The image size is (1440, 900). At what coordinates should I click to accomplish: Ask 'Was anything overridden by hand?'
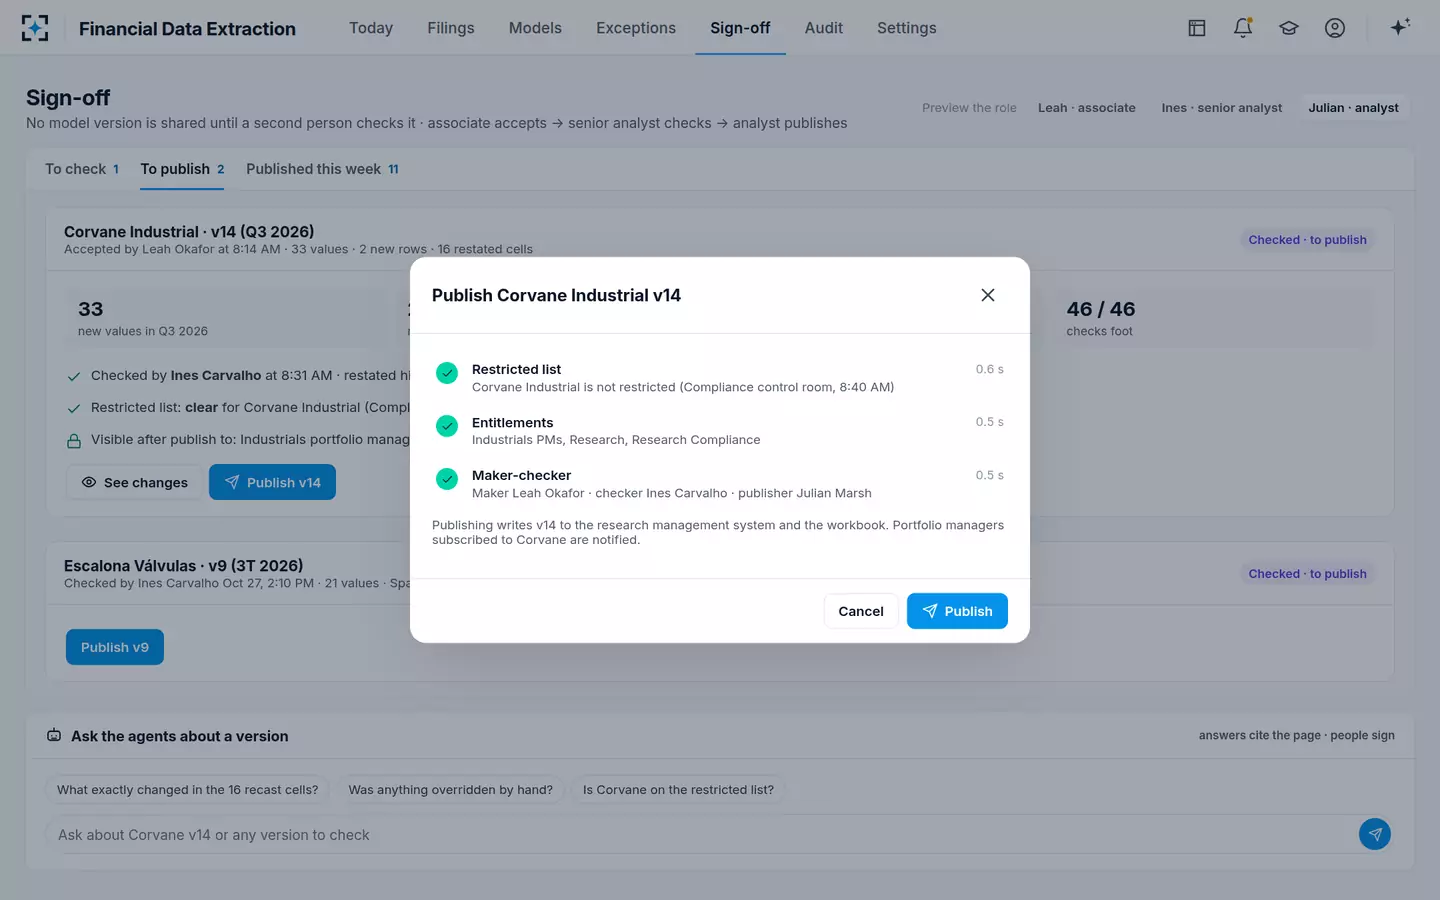click(x=450, y=790)
